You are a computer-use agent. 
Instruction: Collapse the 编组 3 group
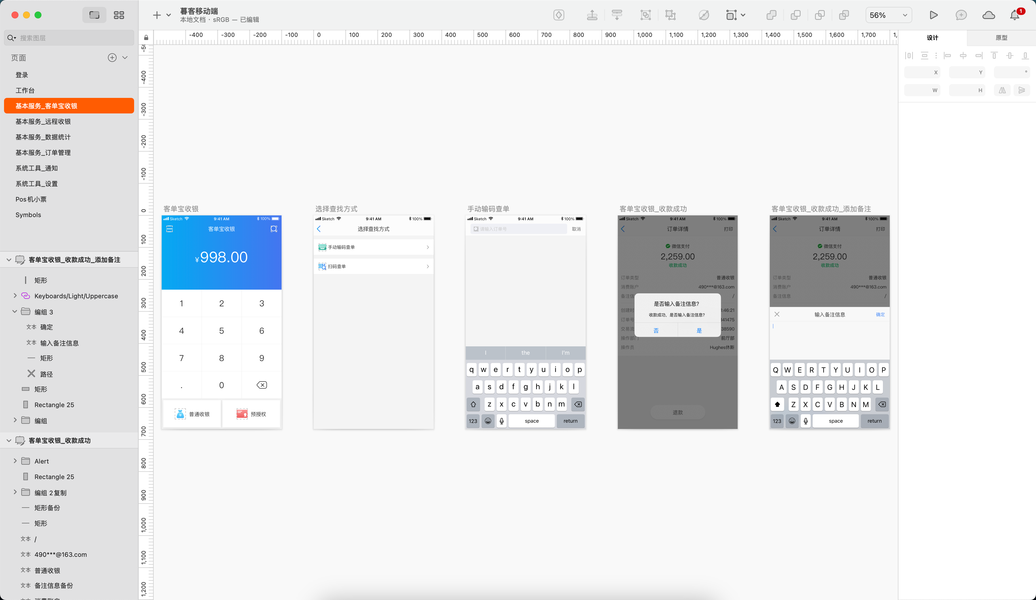15,311
